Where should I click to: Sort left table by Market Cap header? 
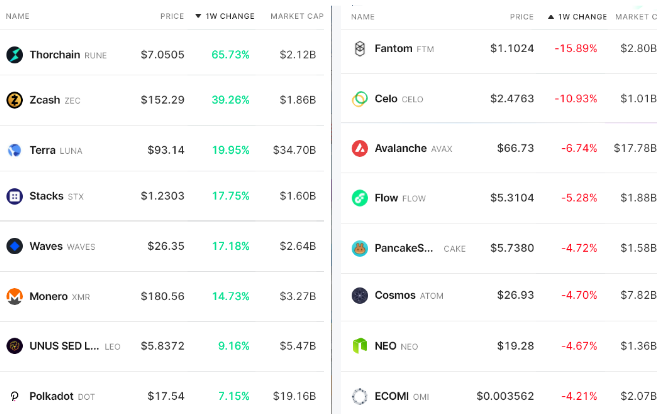tap(296, 17)
